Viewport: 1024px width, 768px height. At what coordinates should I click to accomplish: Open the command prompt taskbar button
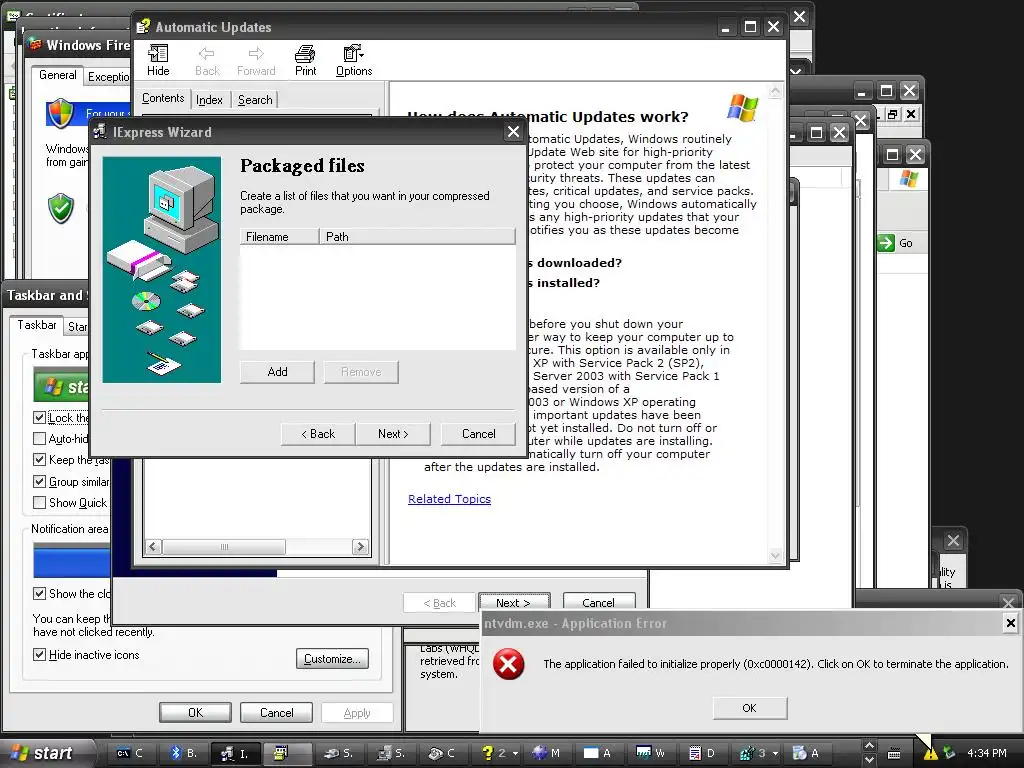click(x=130, y=753)
